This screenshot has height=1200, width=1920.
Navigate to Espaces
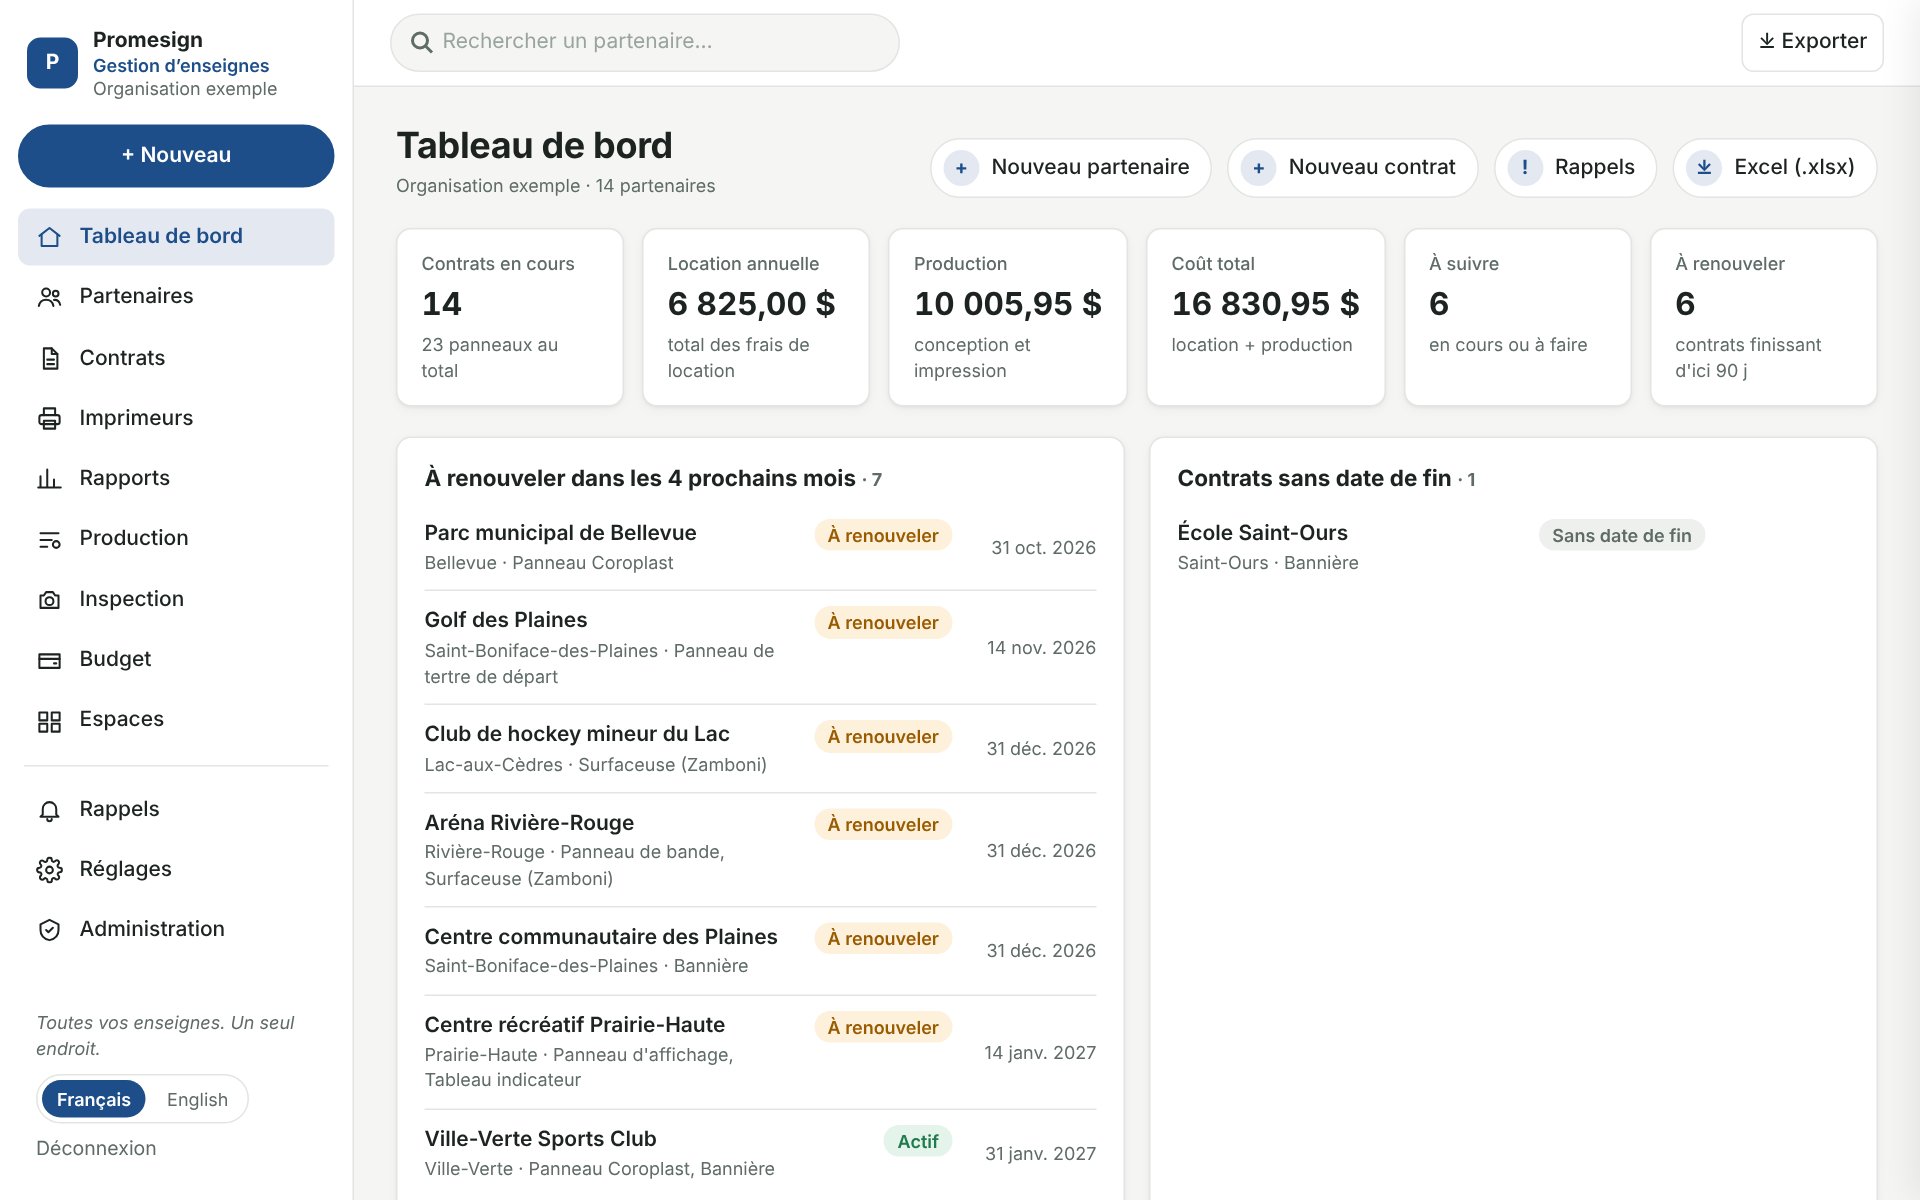[176, 719]
